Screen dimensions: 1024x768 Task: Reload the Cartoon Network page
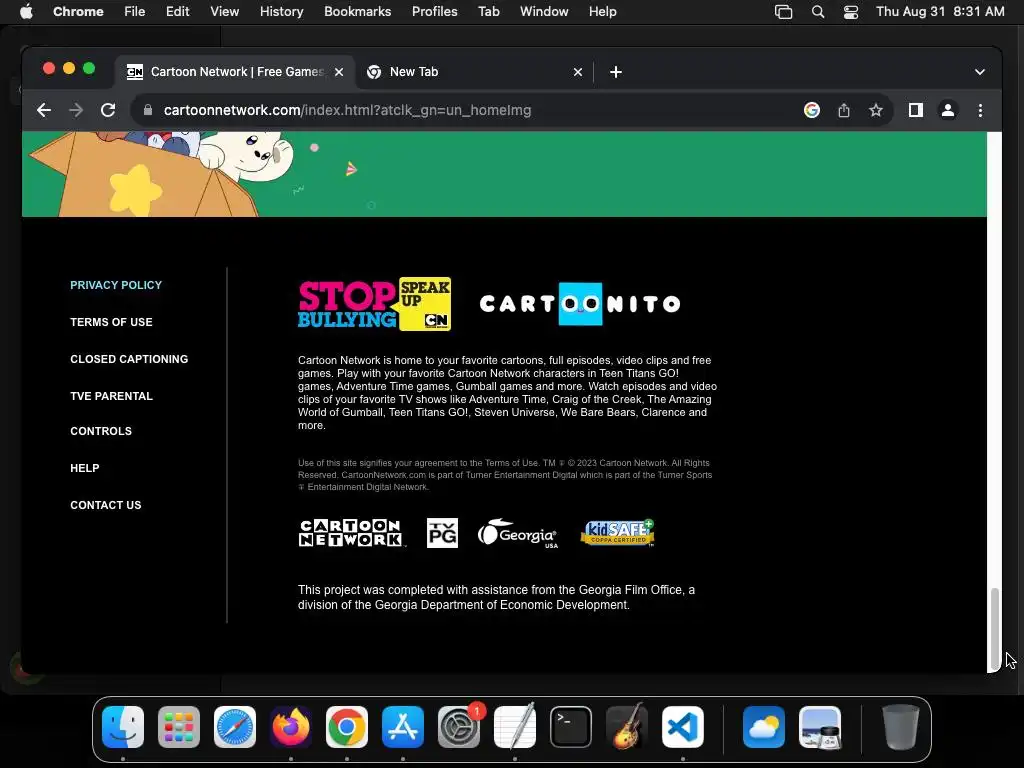108,110
